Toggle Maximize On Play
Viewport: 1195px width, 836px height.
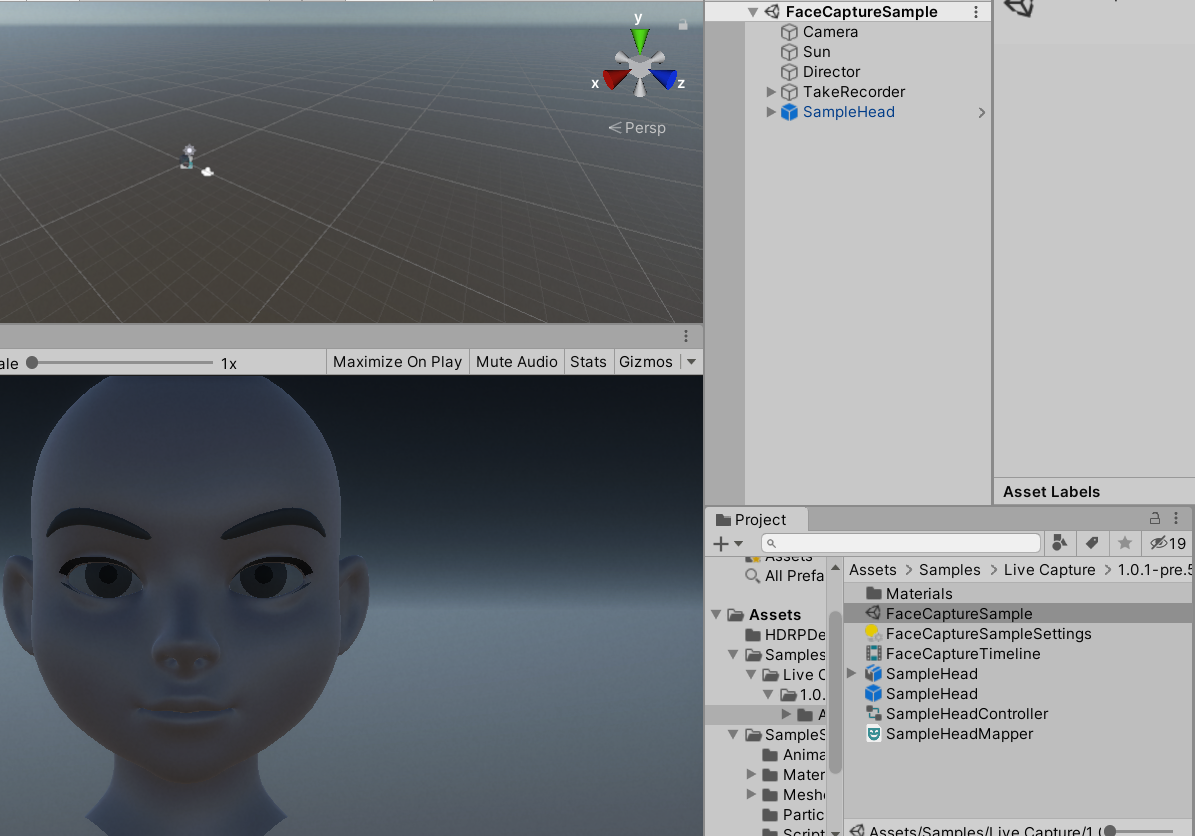[x=397, y=362]
